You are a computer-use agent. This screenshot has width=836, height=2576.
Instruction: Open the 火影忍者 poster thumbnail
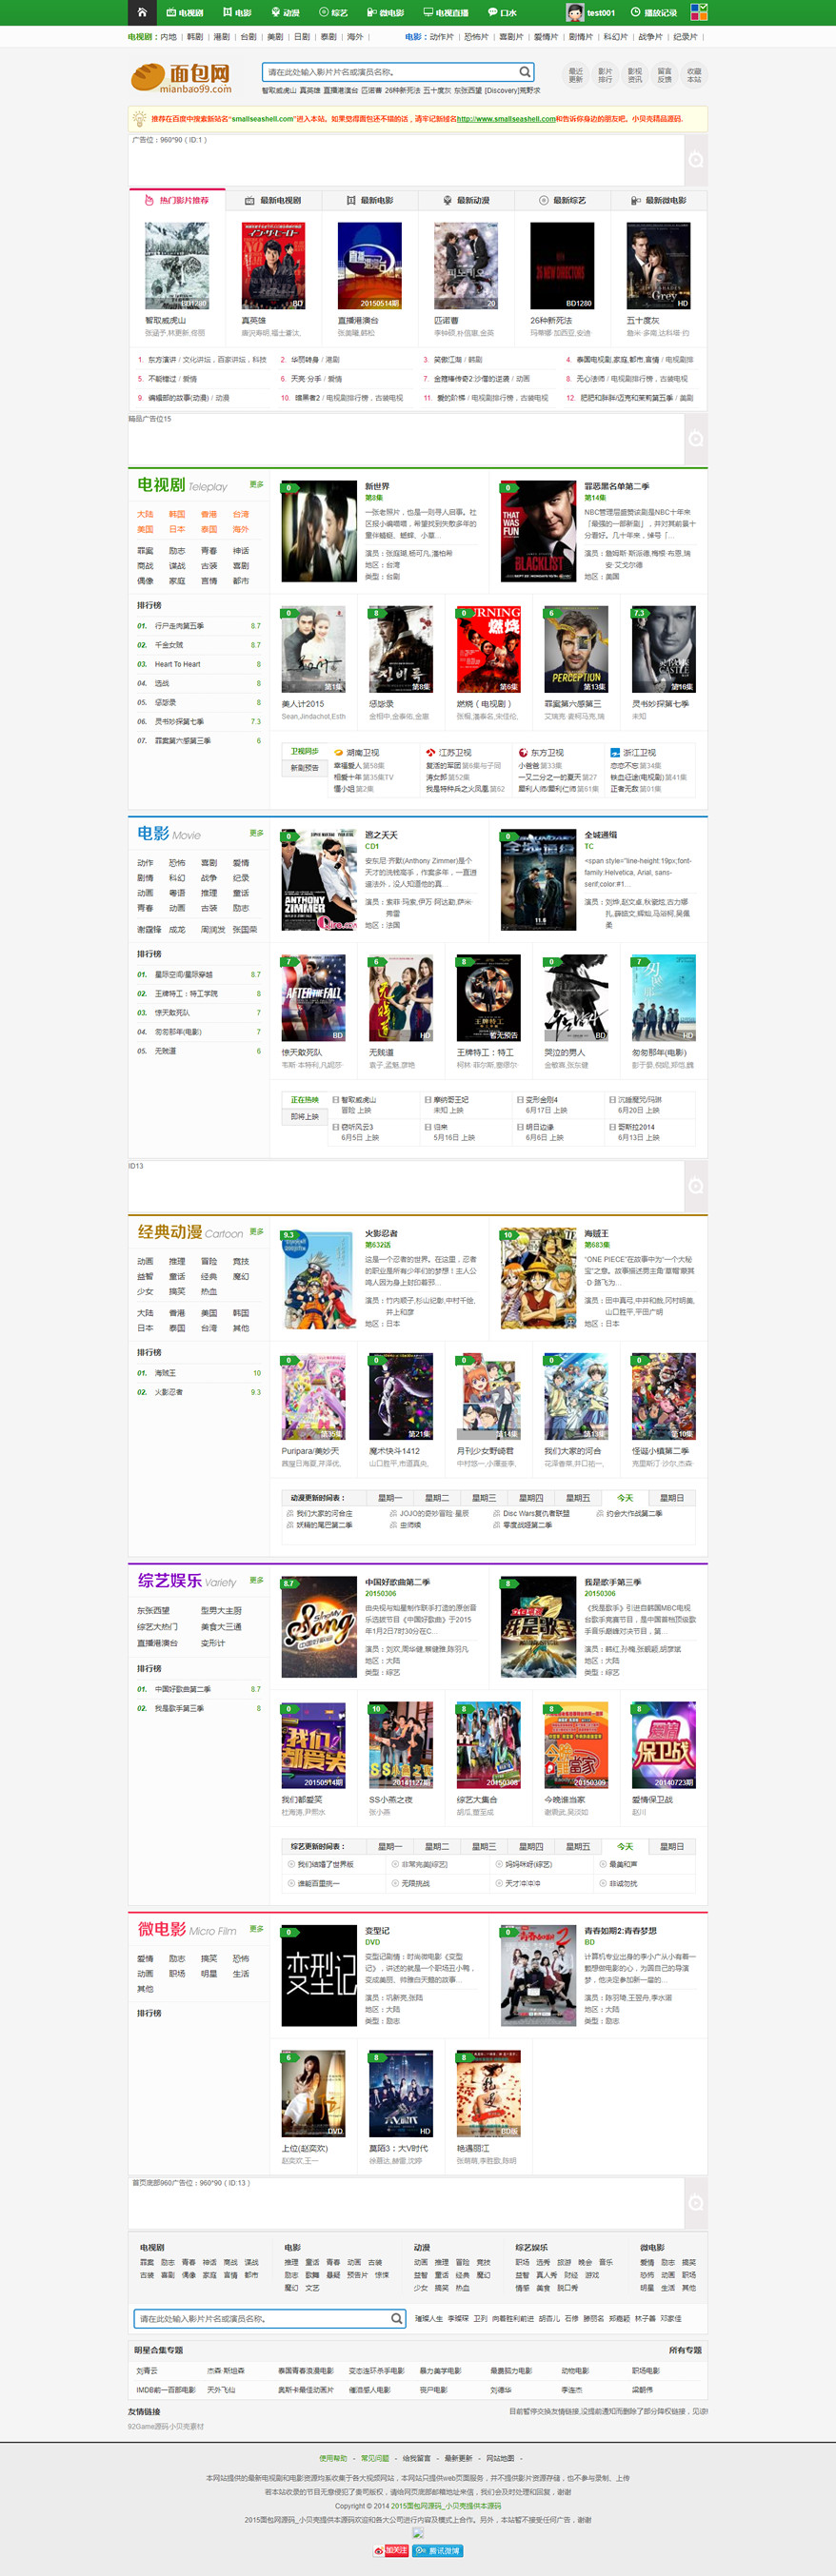point(319,1278)
